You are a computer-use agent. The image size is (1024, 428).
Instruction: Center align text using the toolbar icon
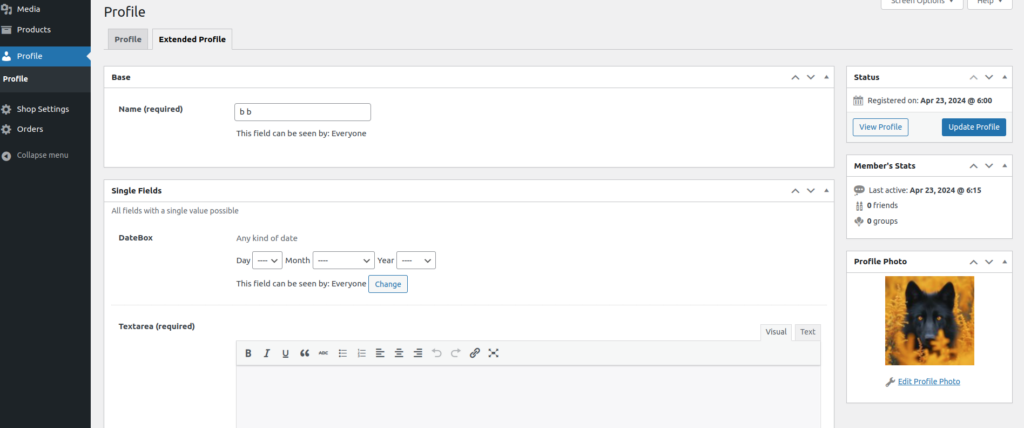(x=399, y=353)
